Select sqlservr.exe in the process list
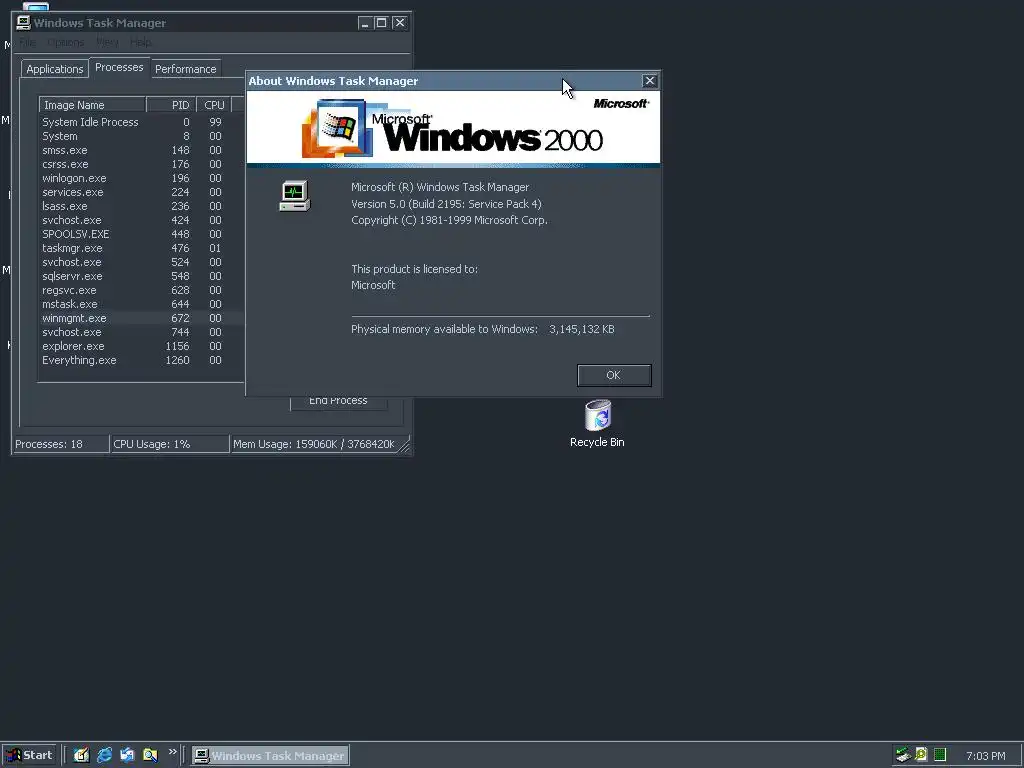 (x=141, y=276)
